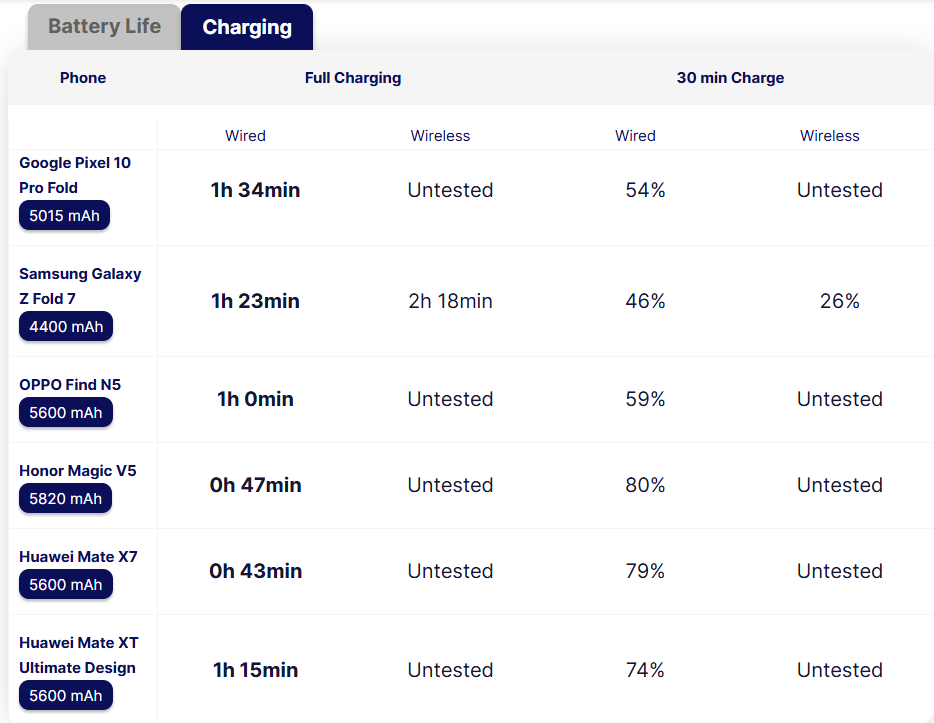
Task: Click the Honor Magic V5 phone name
Action: pyautogui.click(x=77, y=471)
